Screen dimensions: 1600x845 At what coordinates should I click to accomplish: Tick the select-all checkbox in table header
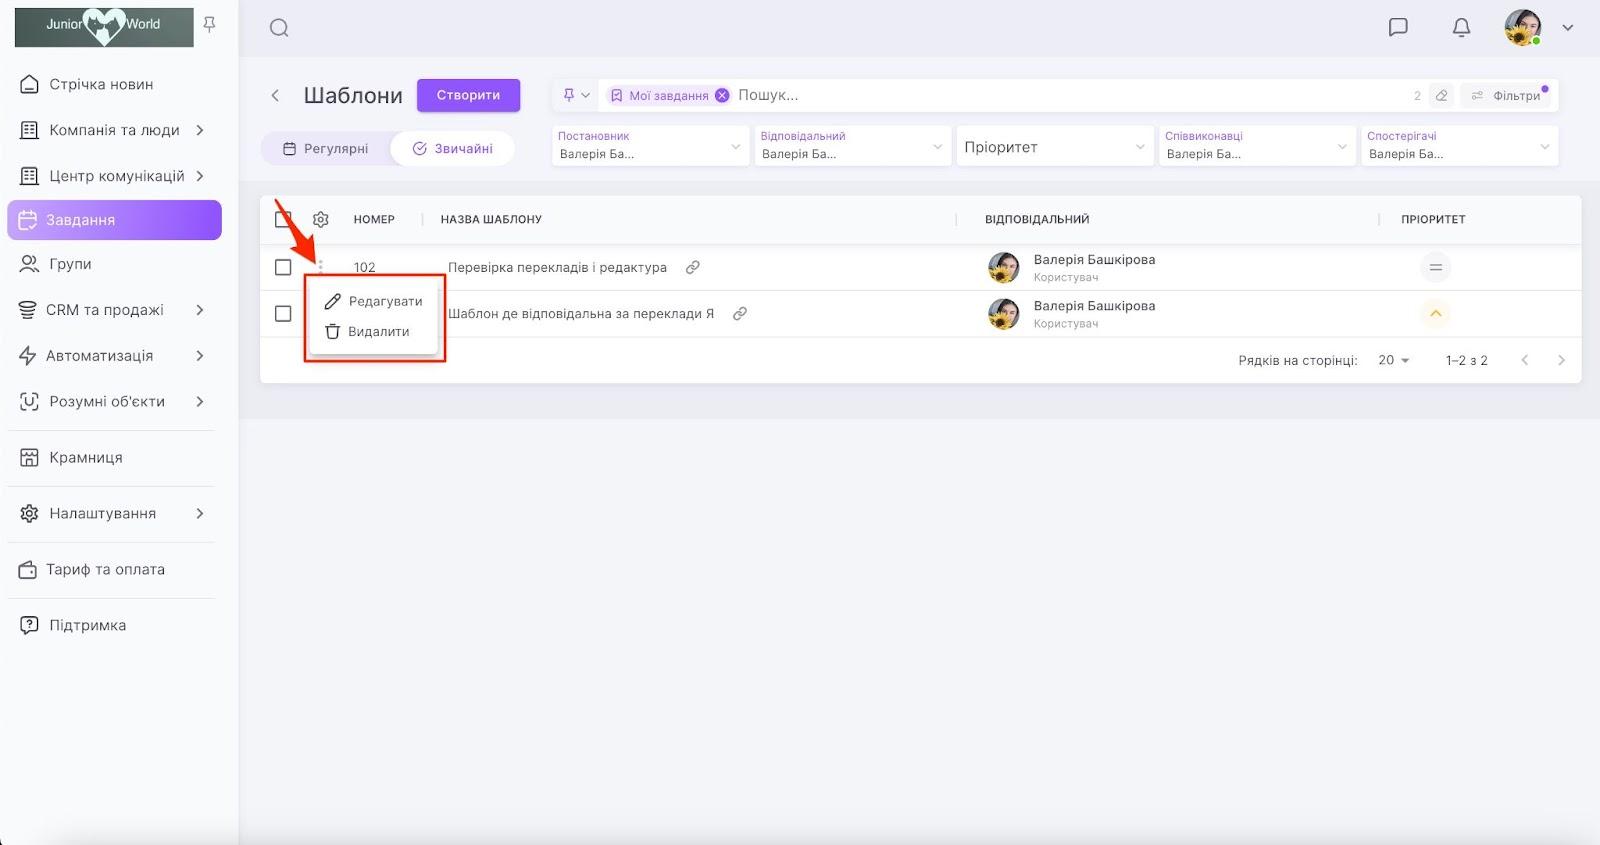[x=283, y=219]
